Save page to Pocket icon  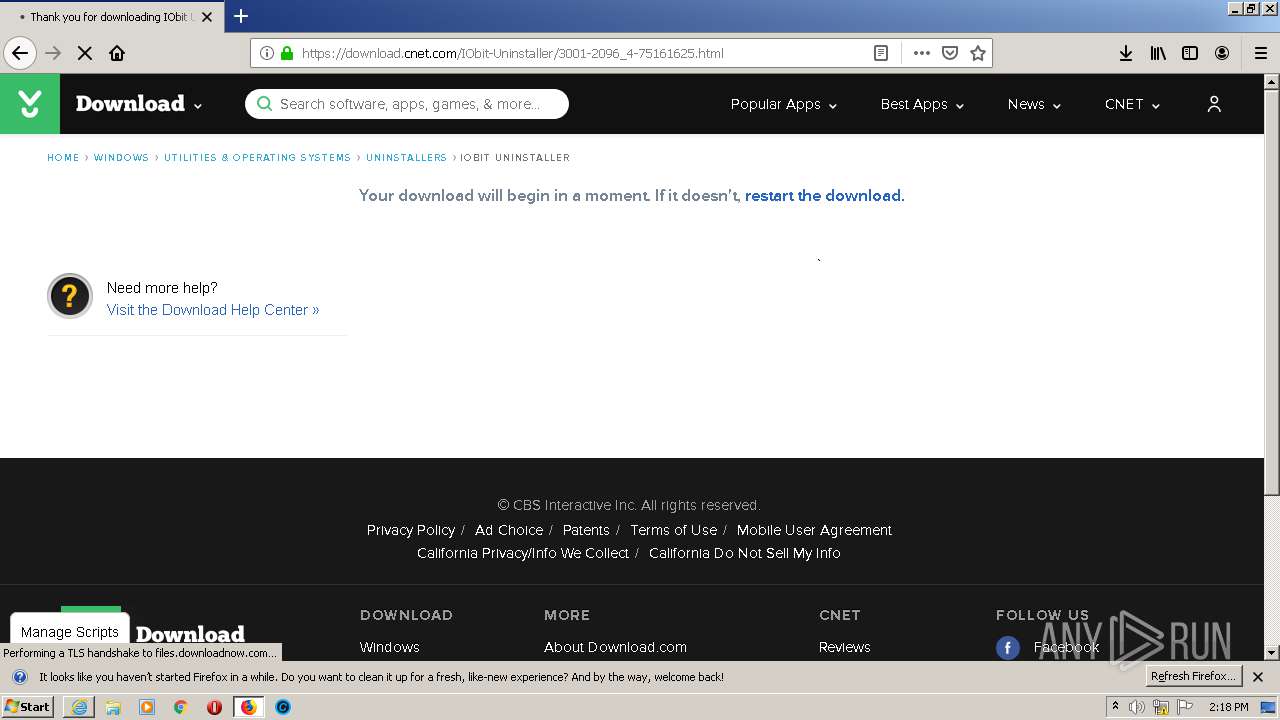tap(950, 53)
